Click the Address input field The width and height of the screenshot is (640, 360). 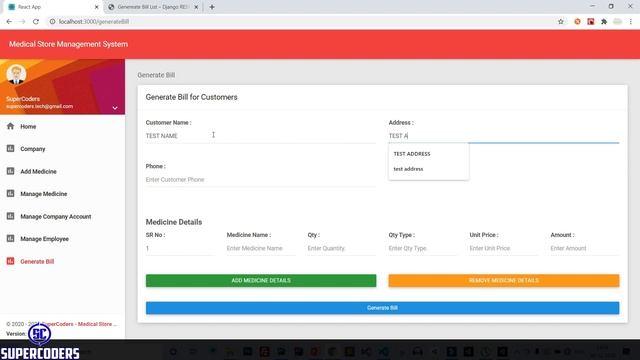504,136
